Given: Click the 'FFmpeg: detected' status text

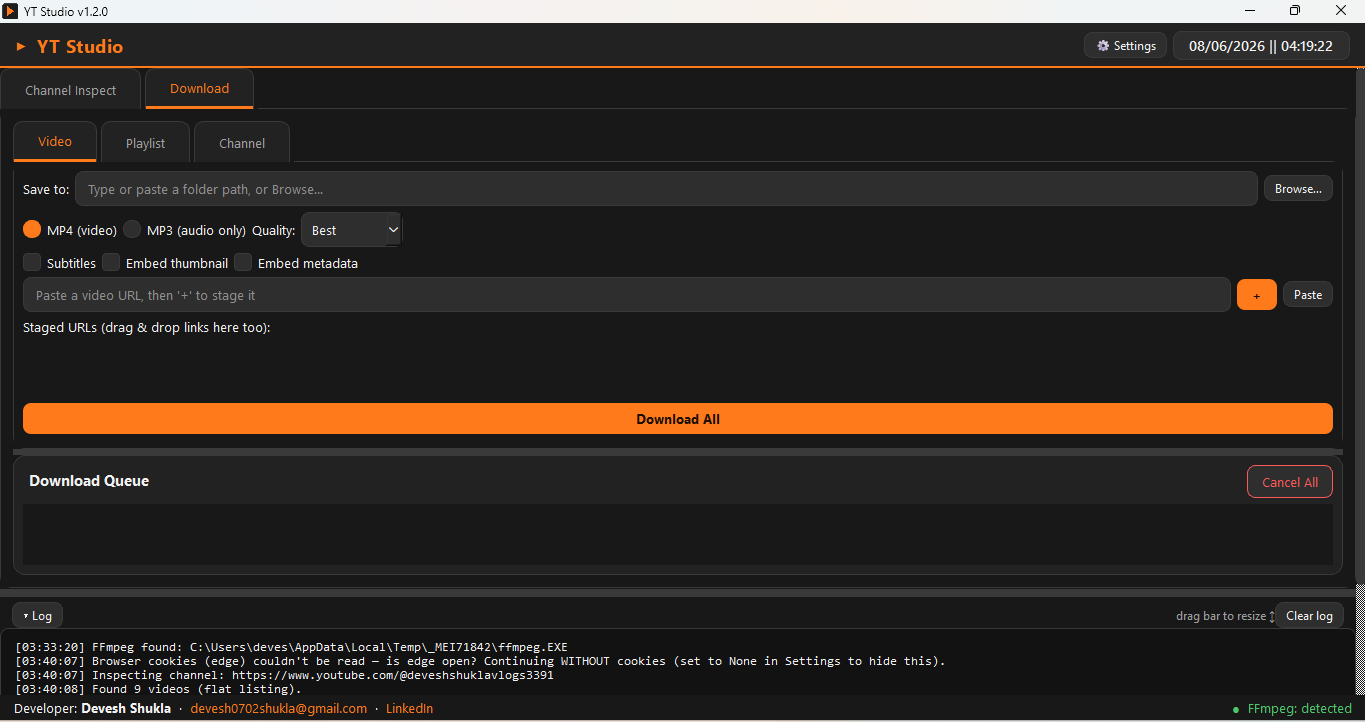Looking at the screenshot, I should (1299, 709).
